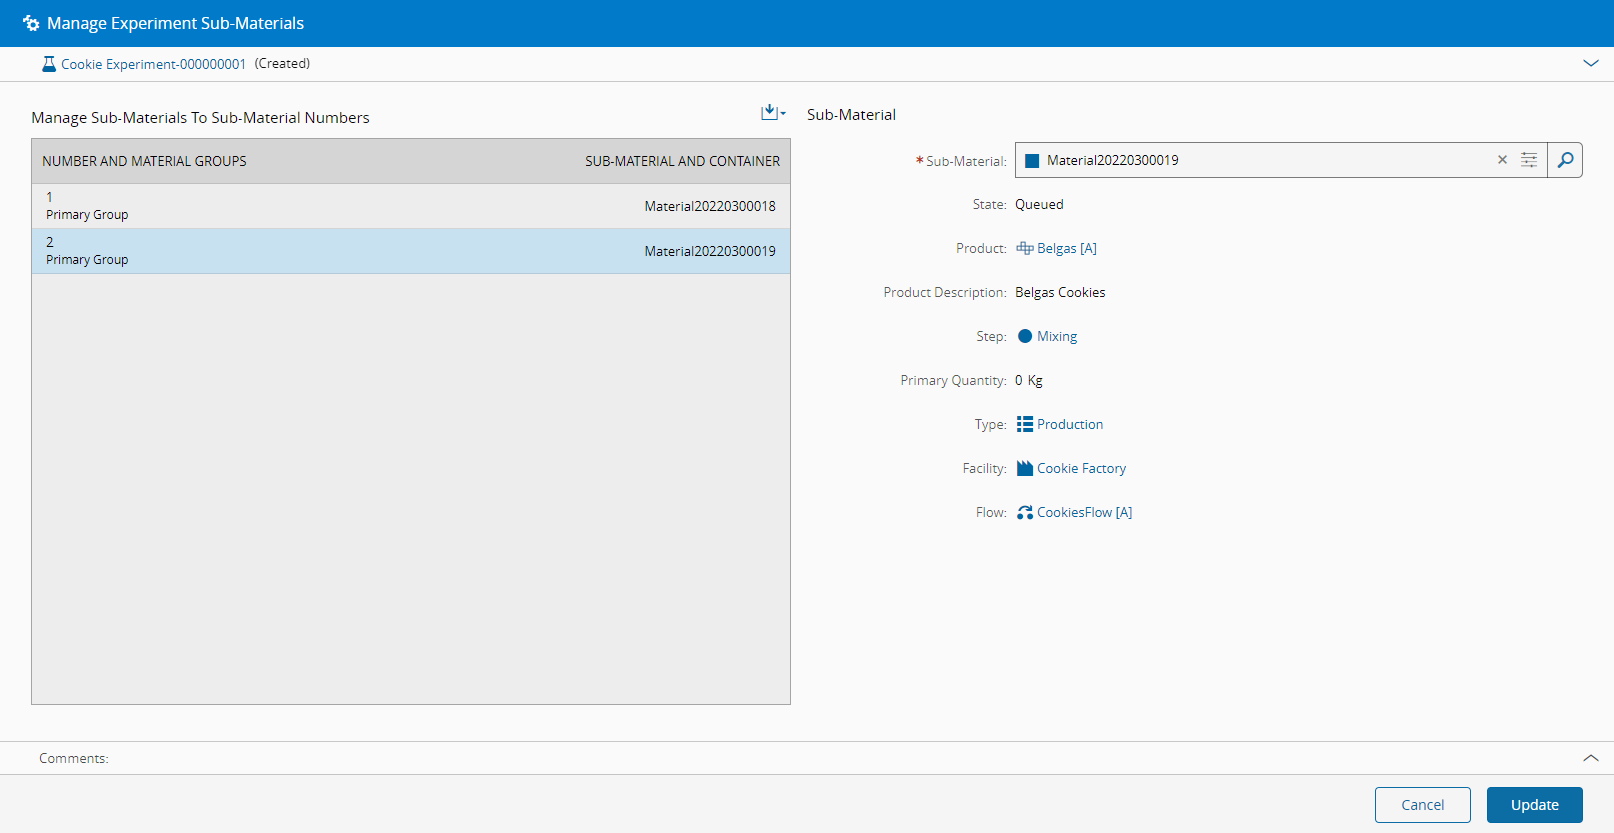This screenshot has width=1614, height=833.
Task: Open the Belgas [A] product link
Action: tap(1066, 248)
